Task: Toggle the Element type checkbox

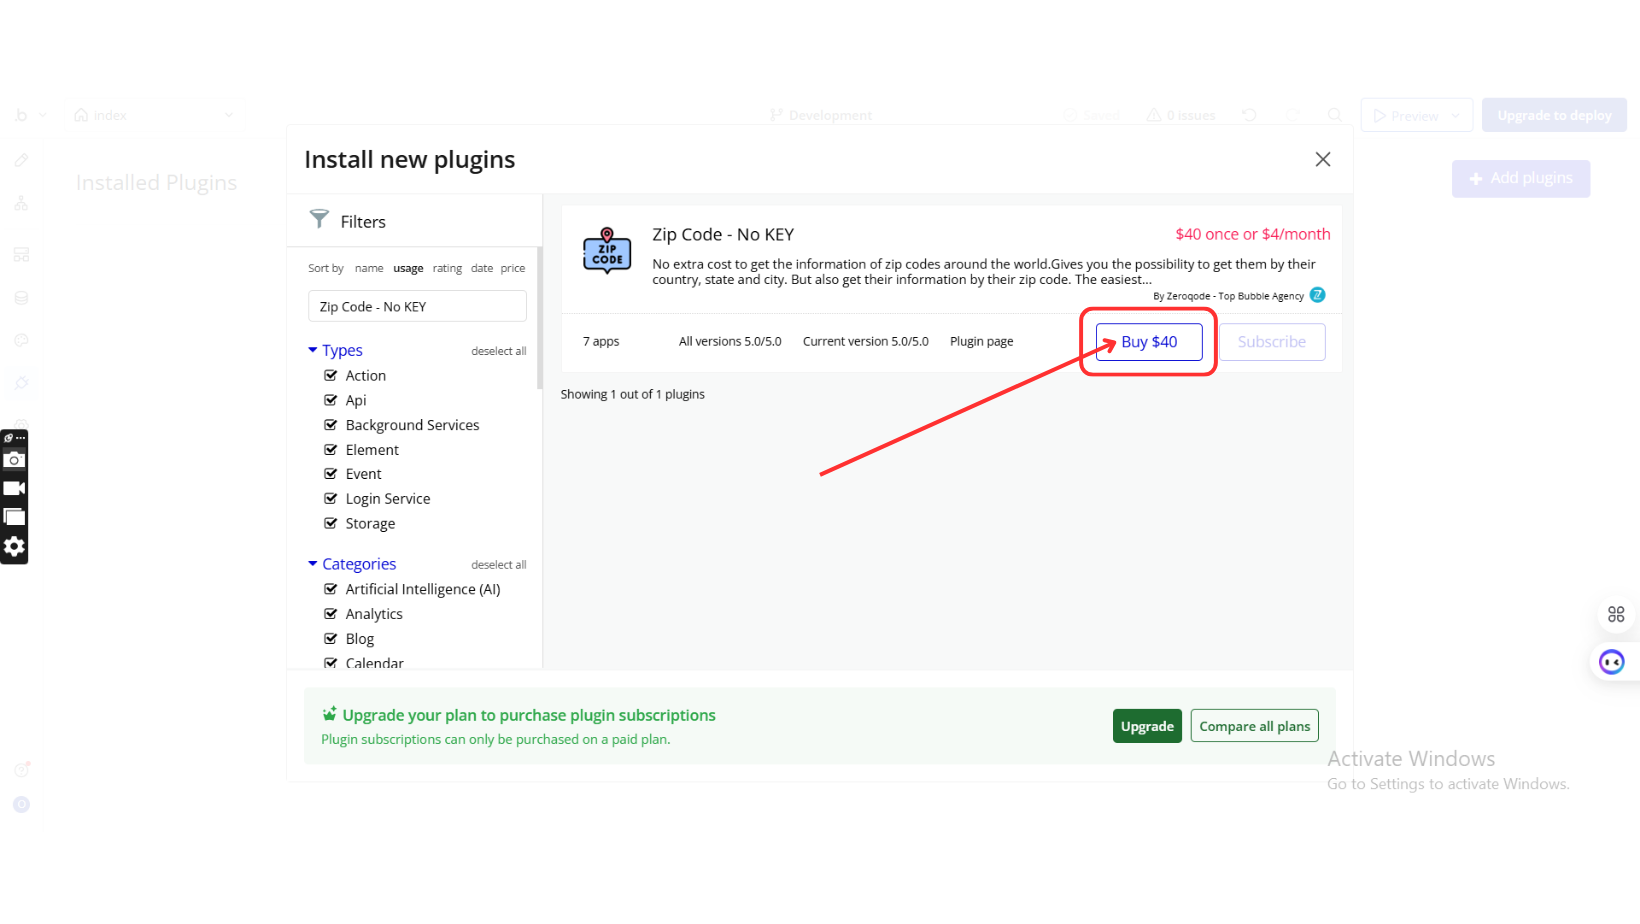Action: pyautogui.click(x=331, y=450)
